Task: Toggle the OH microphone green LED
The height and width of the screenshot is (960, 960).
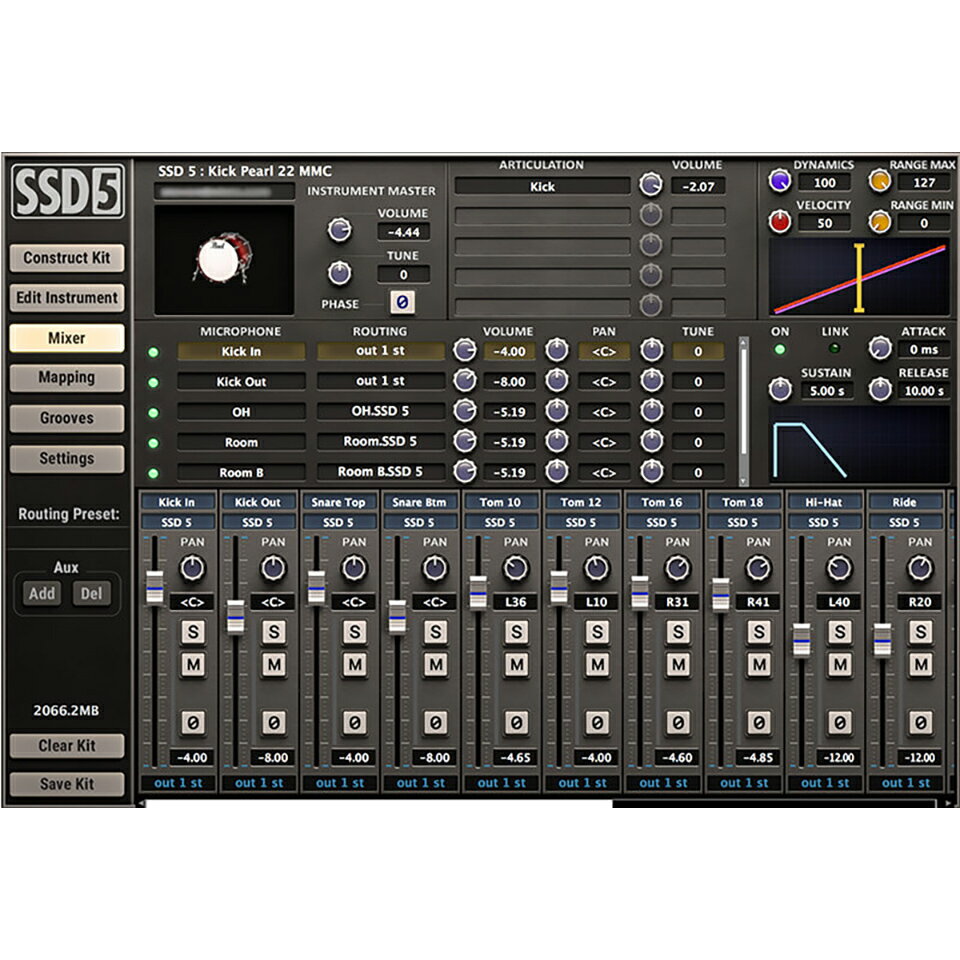Action: click(x=153, y=413)
